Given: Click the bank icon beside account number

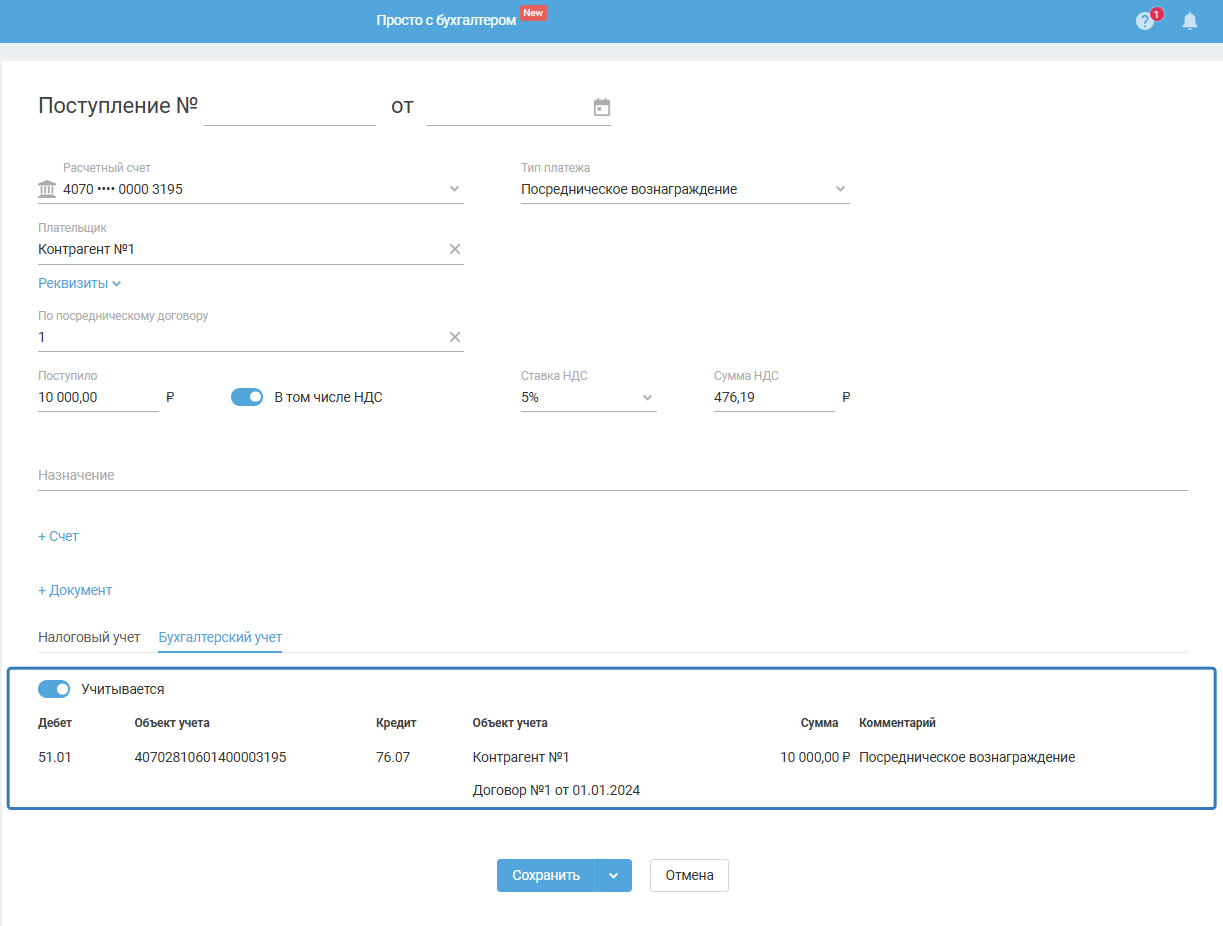Looking at the screenshot, I should tap(47, 189).
